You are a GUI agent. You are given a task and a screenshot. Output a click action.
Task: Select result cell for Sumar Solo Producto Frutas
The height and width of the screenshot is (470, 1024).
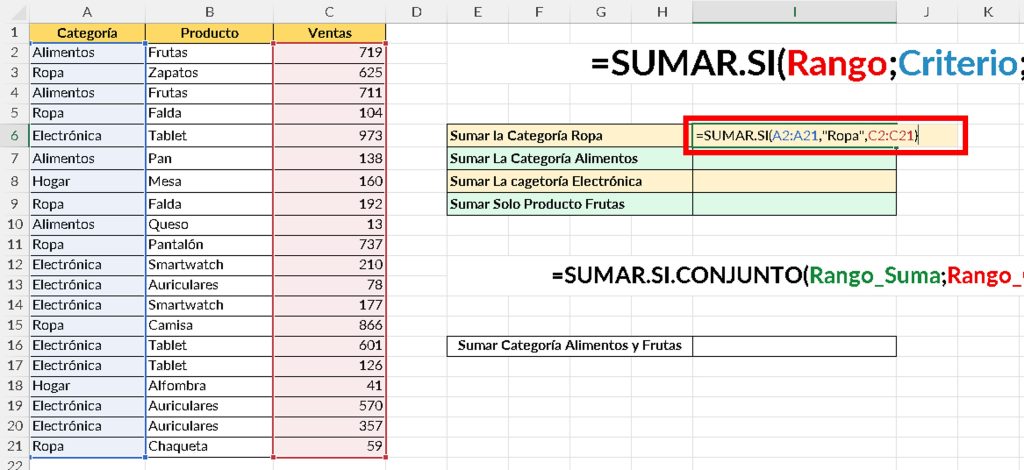pos(794,204)
